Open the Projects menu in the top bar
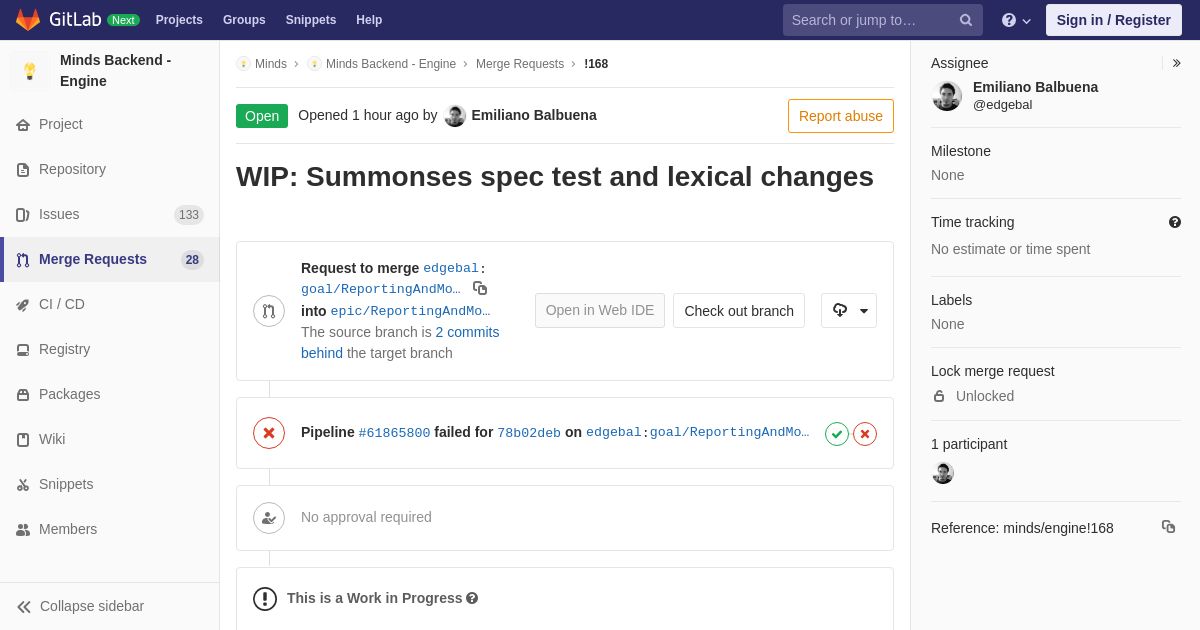Image resolution: width=1200 pixels, height=630 pixels. (x=179, y=20)
